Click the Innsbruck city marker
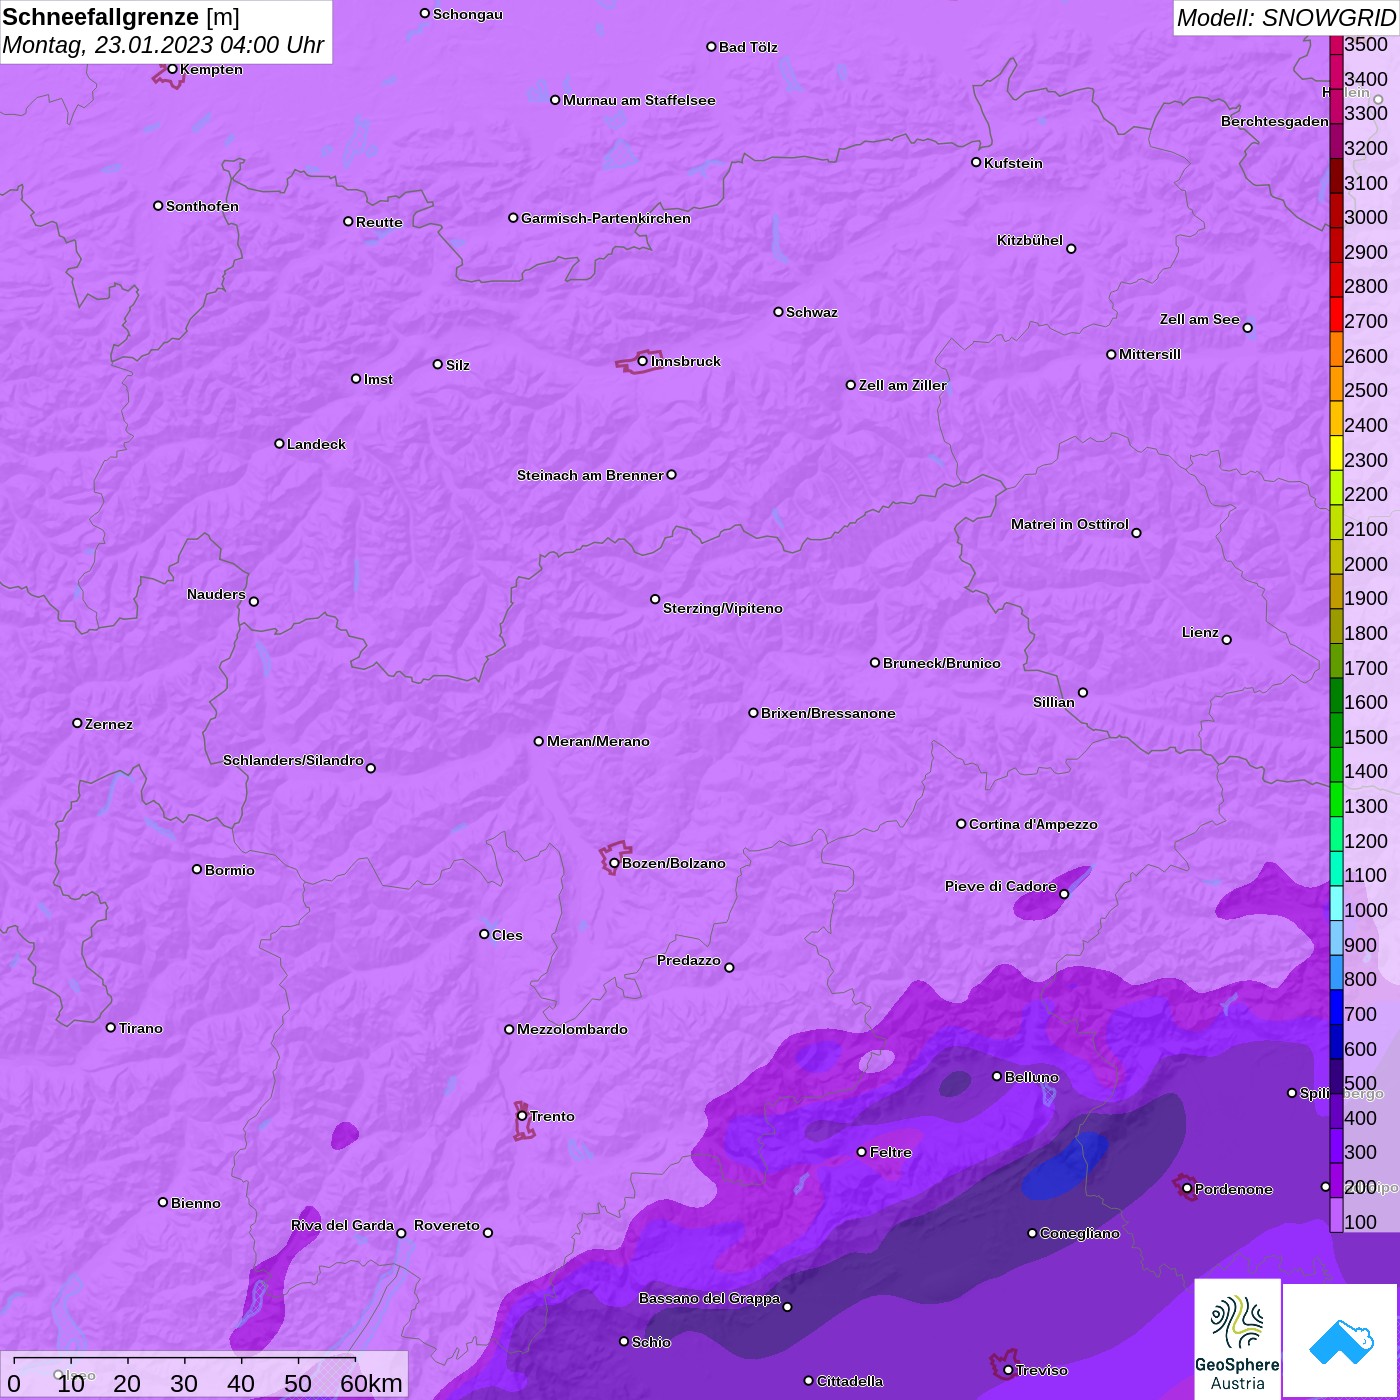 pos(642,361)
